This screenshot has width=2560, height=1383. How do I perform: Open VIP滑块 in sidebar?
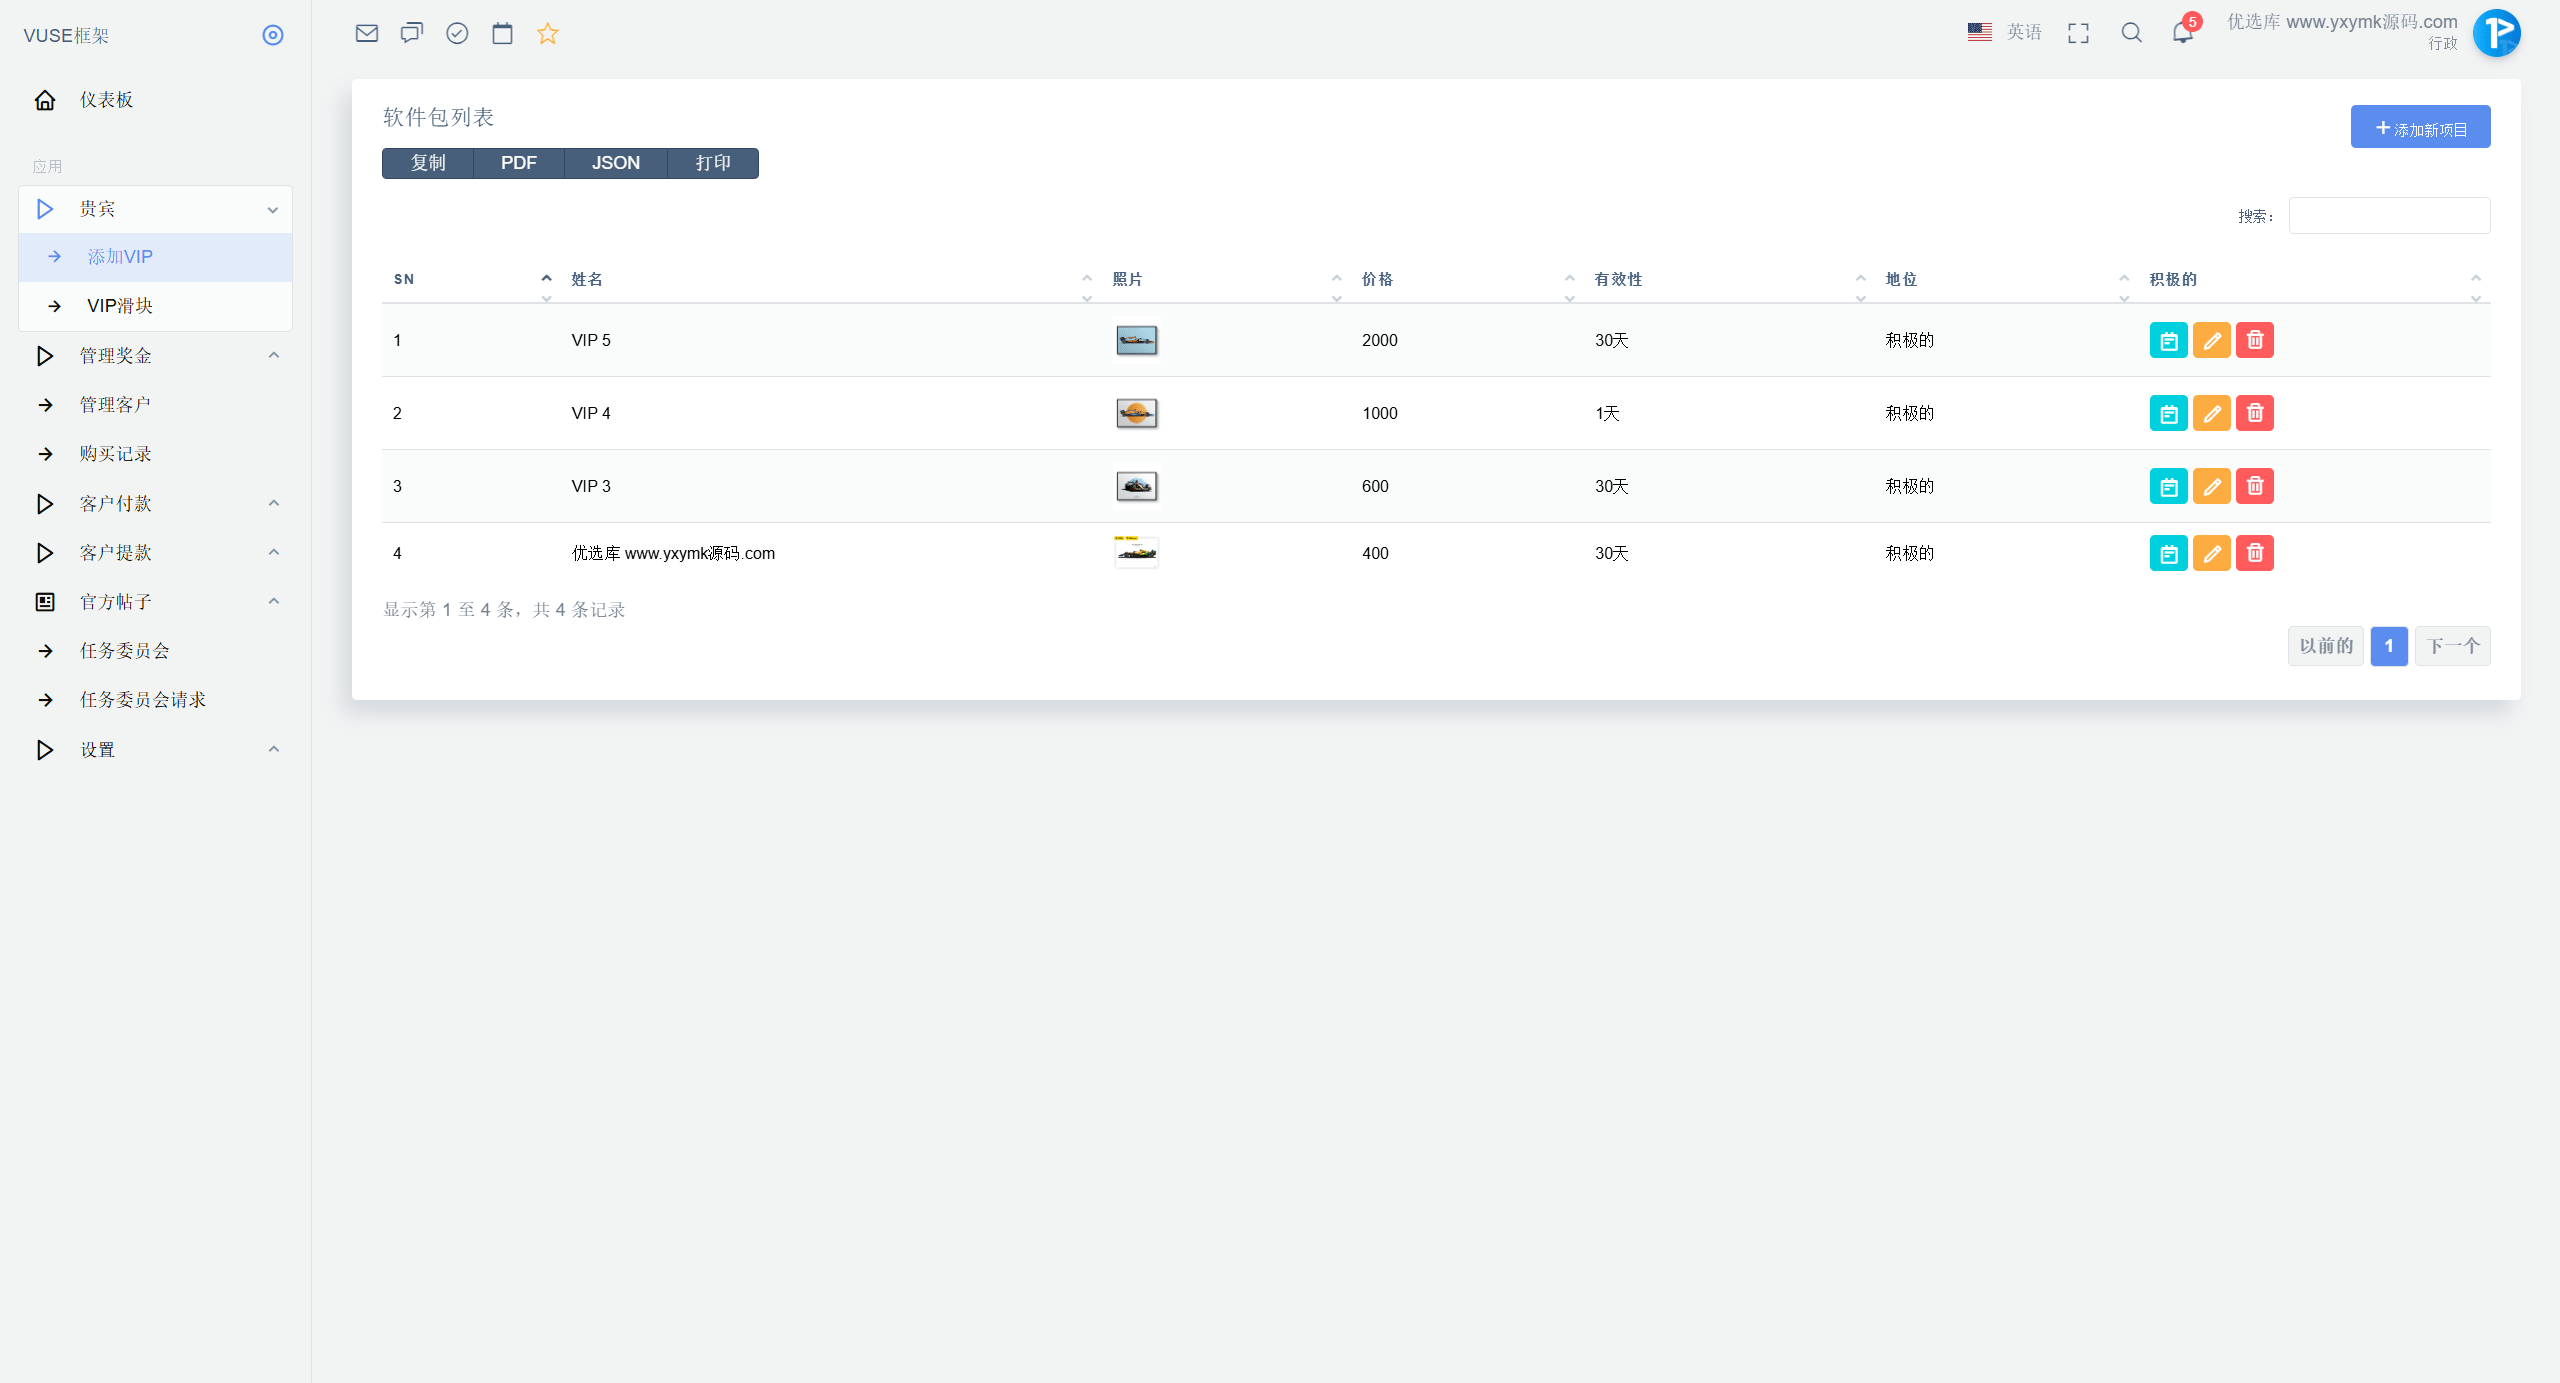point(156,306)
